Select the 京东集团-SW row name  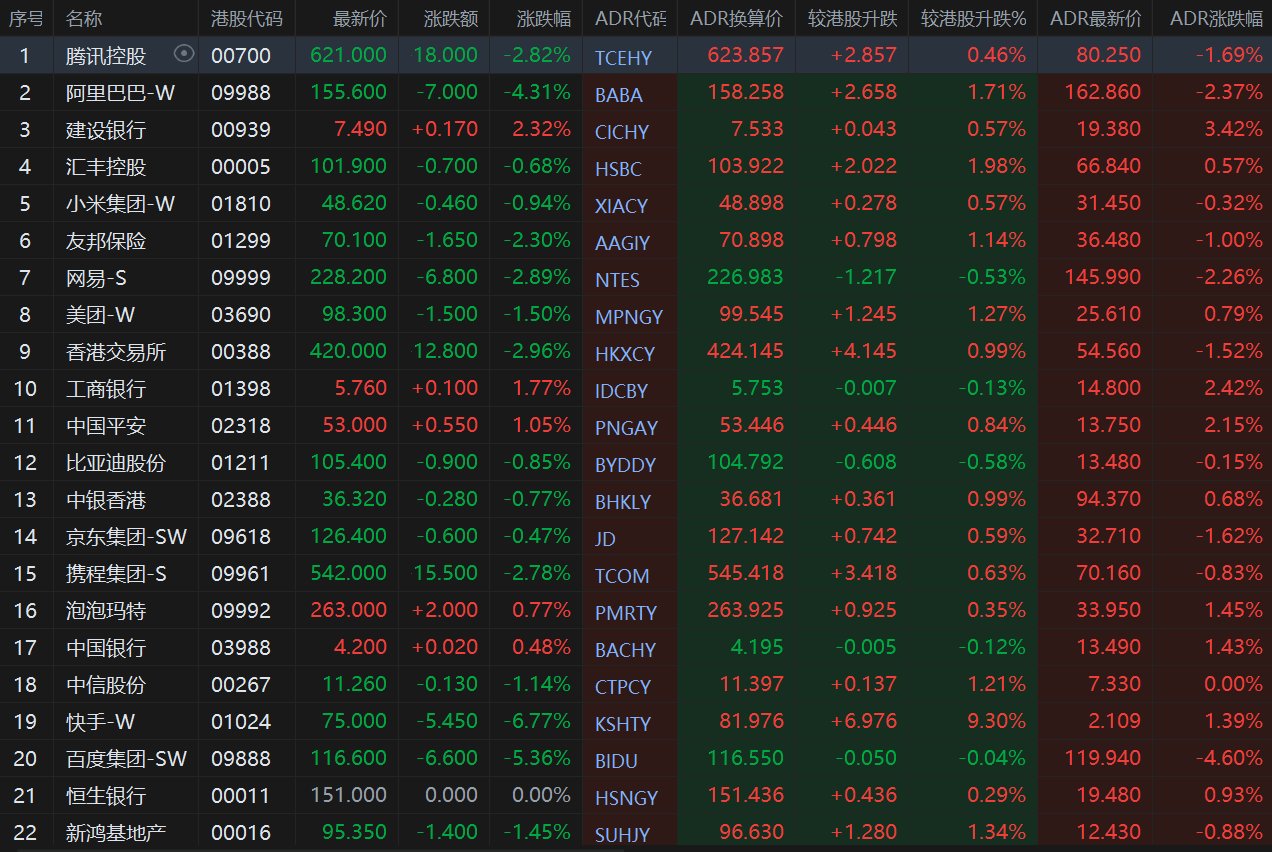coord(126,536)
